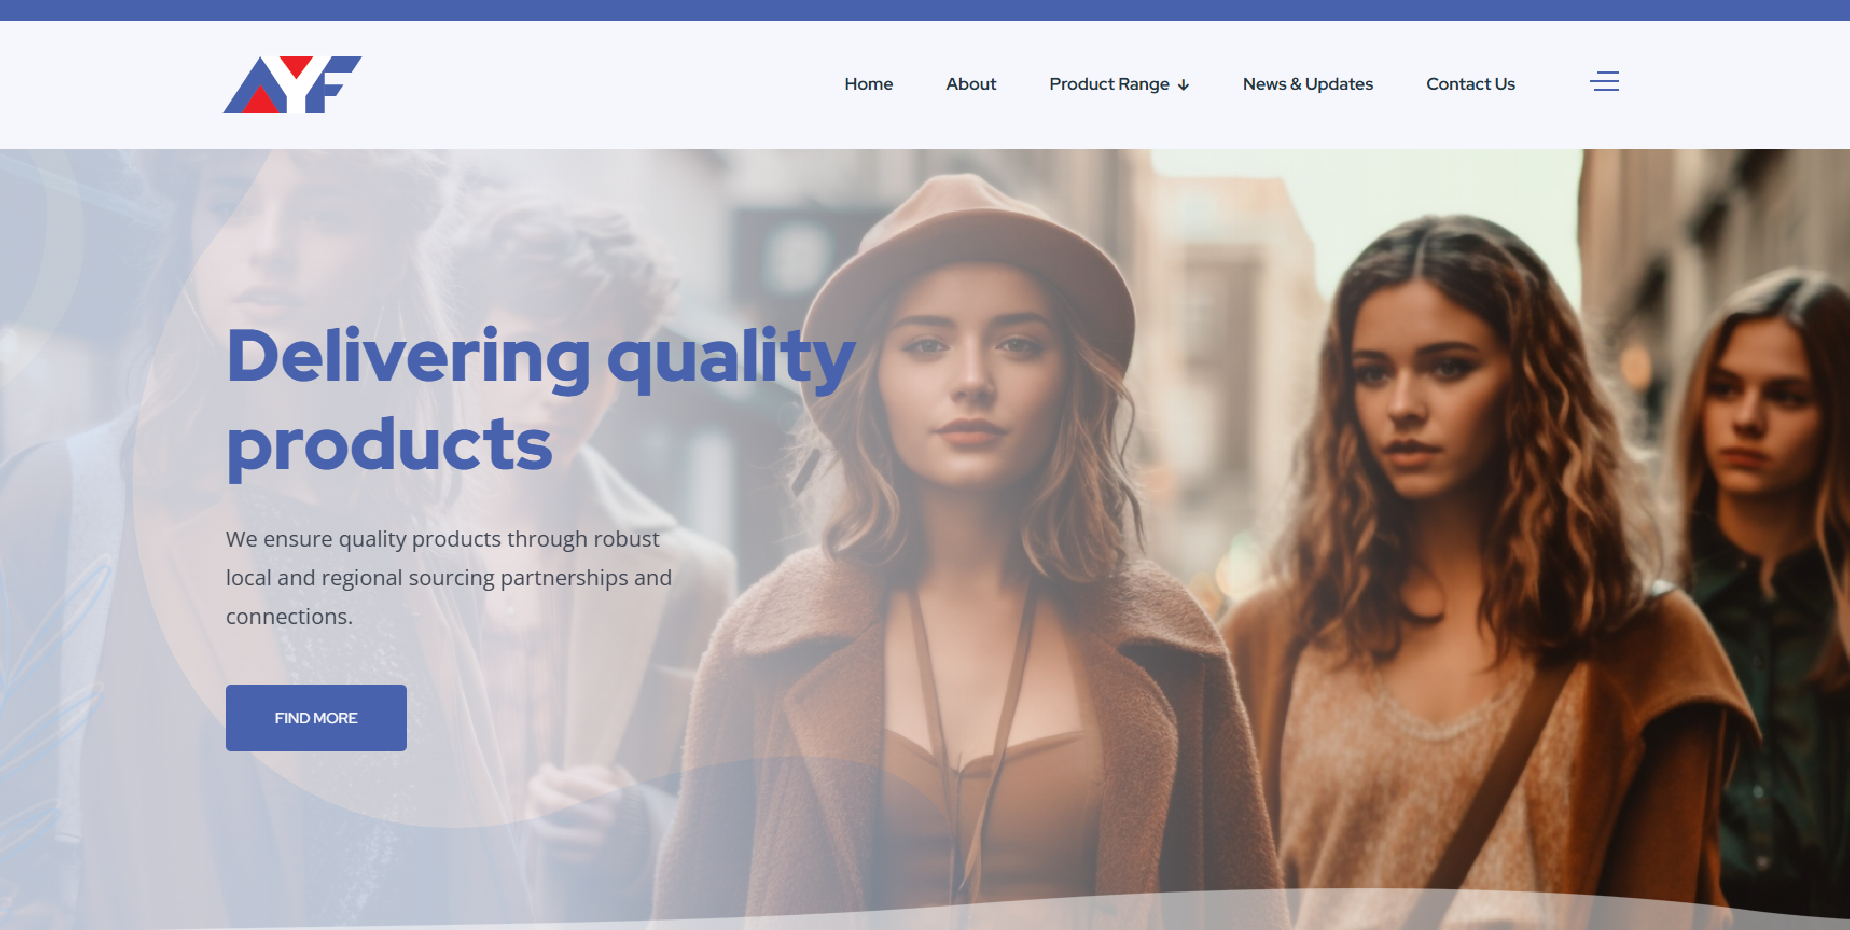Viewport: 1850px width, 930px height.
Task: Open the About page
Action: (x=971, y=84)
